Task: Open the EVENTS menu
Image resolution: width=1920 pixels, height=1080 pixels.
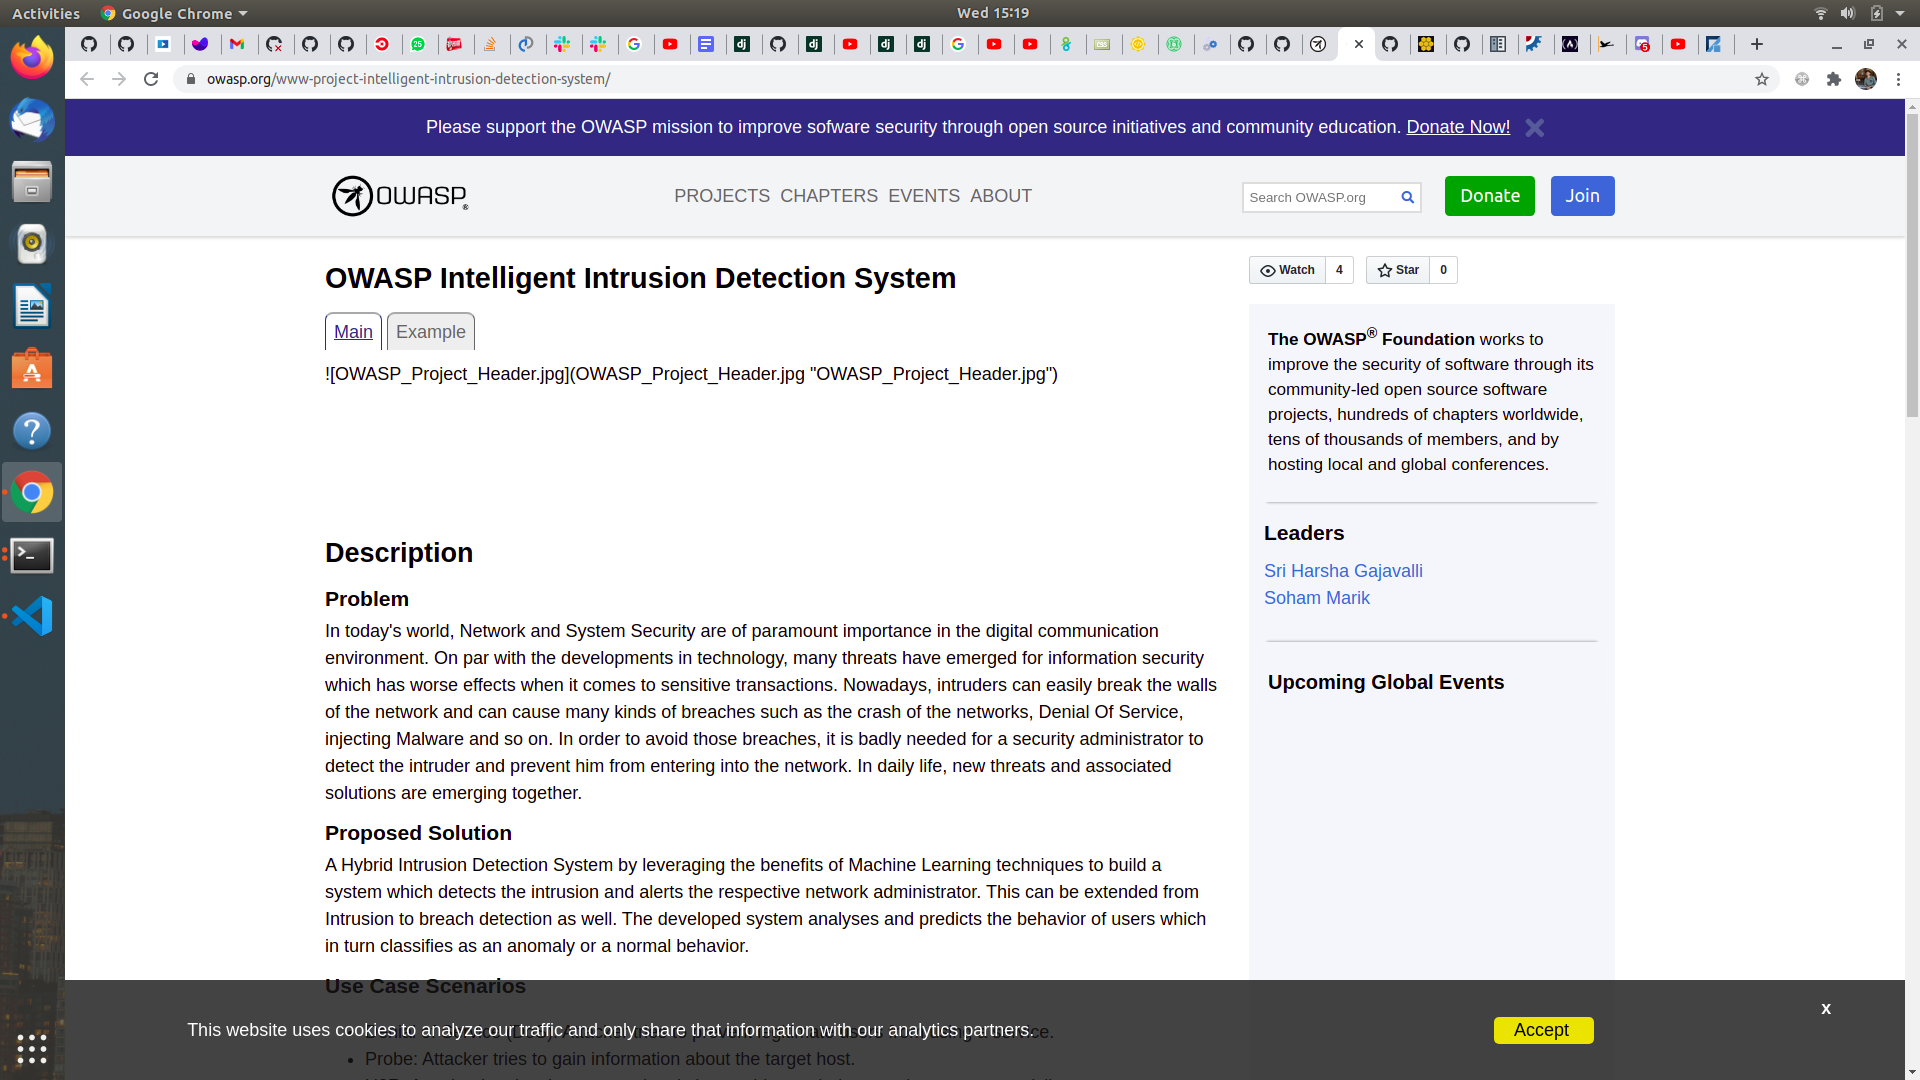Action: tap(924, 196)
